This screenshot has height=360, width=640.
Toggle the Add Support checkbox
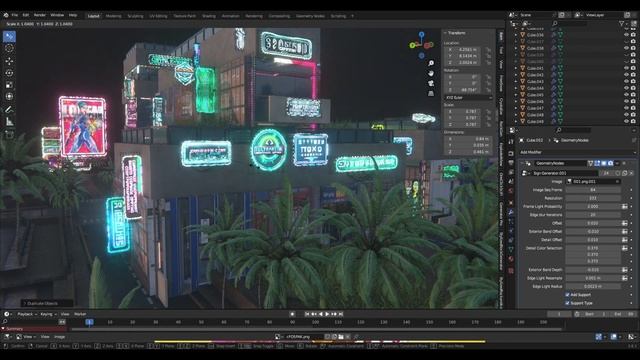click(567, 295)
